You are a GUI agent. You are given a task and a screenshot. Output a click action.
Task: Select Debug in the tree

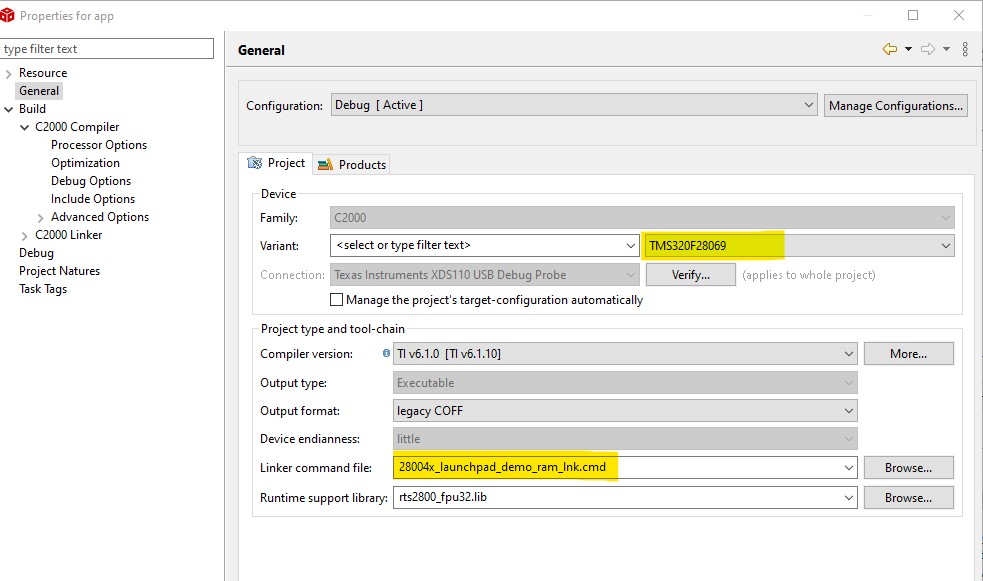36,253
